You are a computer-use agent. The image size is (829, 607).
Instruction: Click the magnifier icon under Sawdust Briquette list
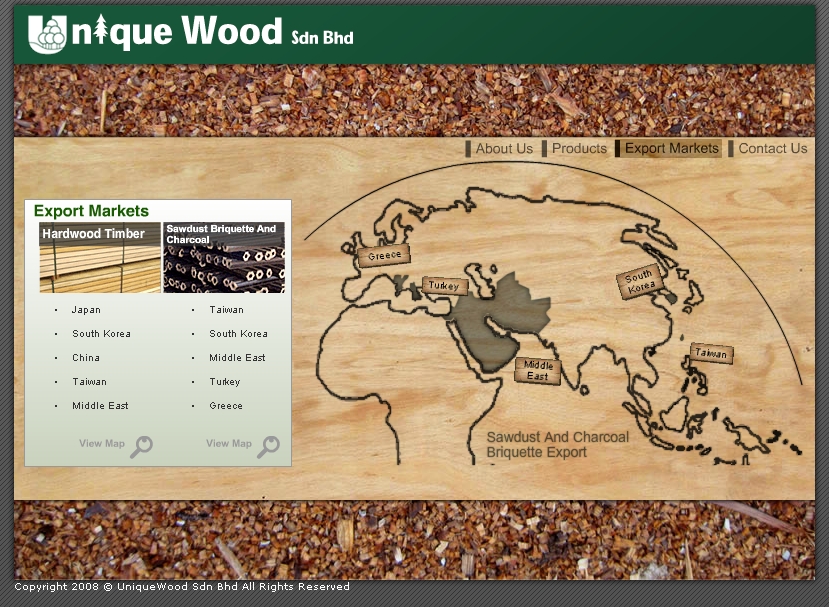[x=268, y=446]
